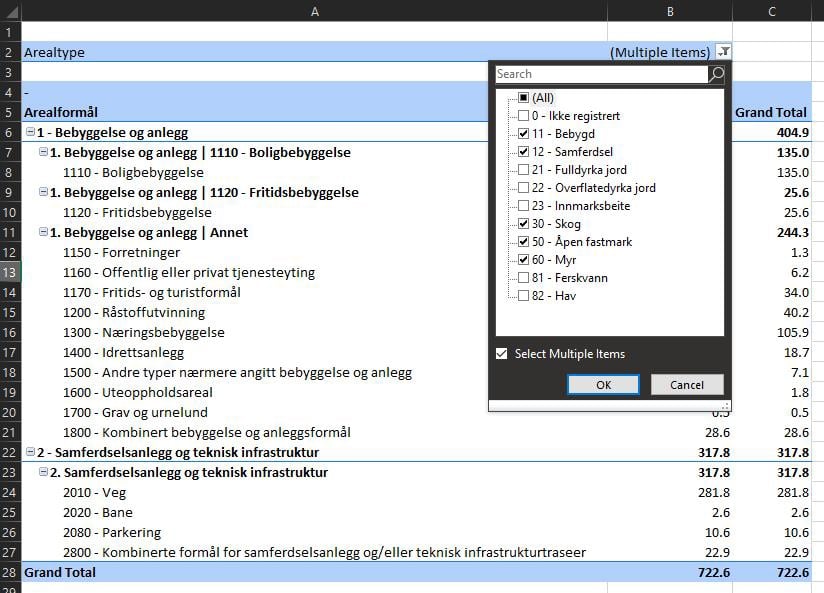Uncheck the 30 - Skog checkbox

(x=524, y=224)
